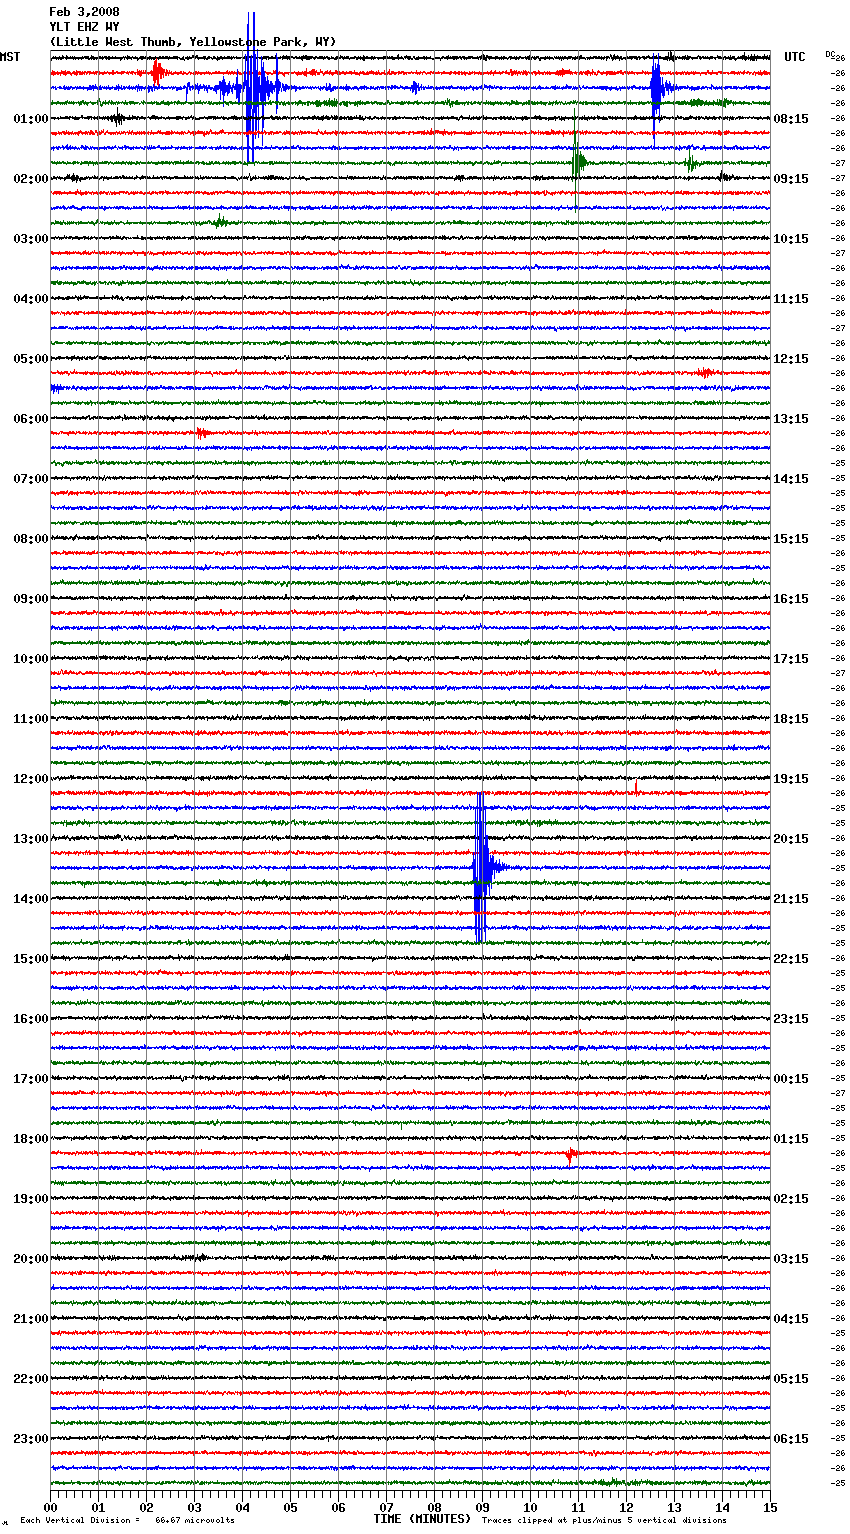Select the 05:00 MST row label
850x1534 pixels.
tap(31, 359)
